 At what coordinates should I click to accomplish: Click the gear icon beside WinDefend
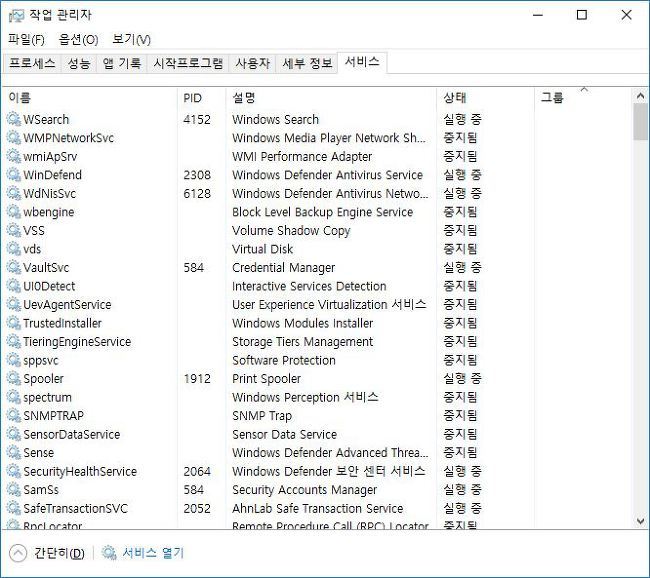(x=14, y=175)
